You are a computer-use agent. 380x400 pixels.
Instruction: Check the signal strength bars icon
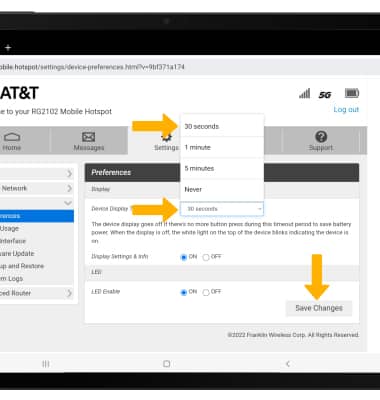point(304,93)
